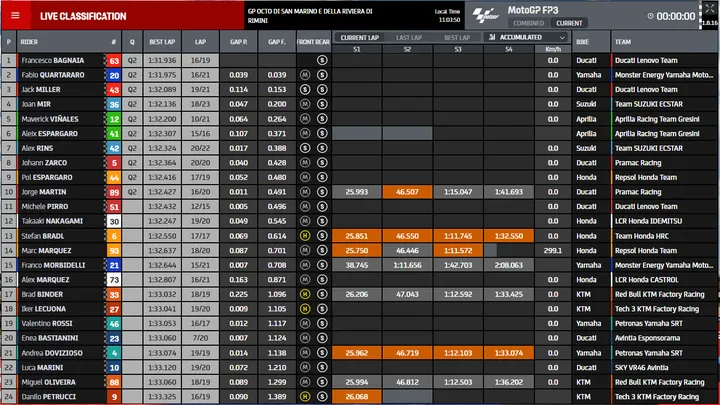The width and height of the screenshot is (720, 405).
Task: Click Jack Miller's front tyre S icon
Action: tap(305, 90)
